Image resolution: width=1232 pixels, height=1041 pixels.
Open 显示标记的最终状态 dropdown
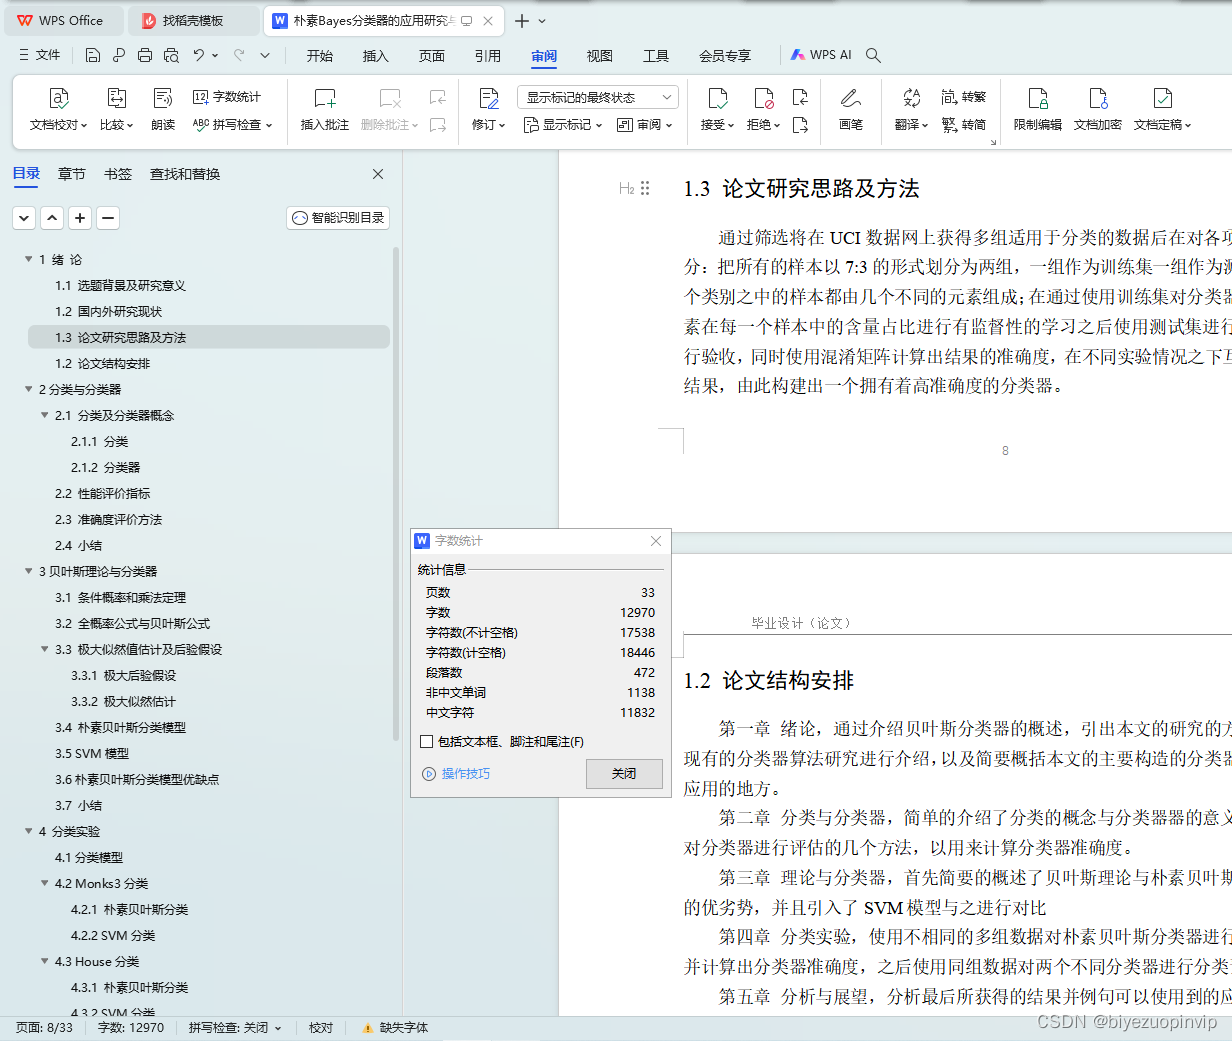coord(598,97)
